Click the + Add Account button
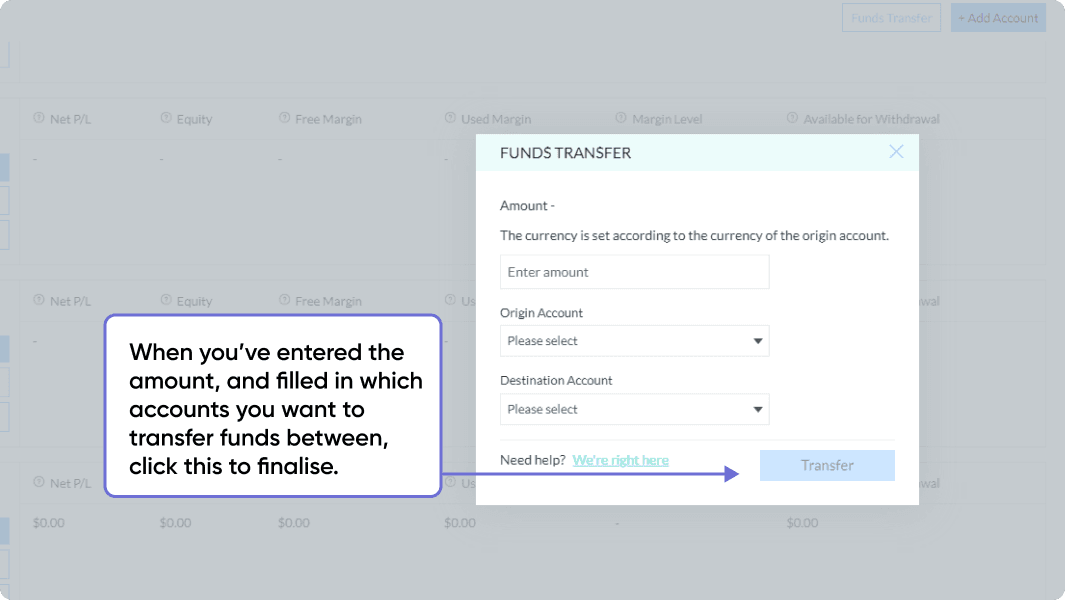This screenshot has width=1065, height=600. pos(997,18)
